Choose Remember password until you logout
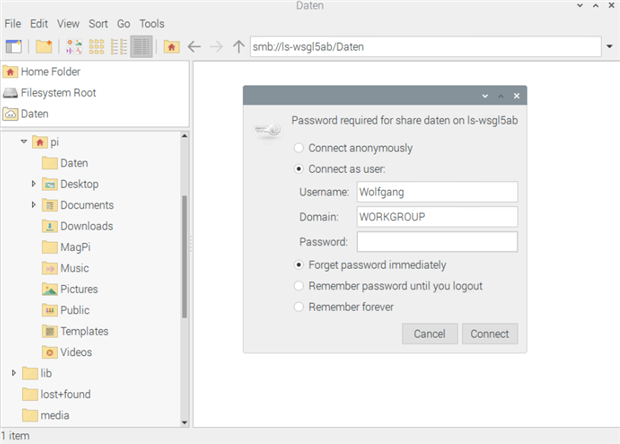The width and height of the screenshot is (620, 444). (299, 286)
